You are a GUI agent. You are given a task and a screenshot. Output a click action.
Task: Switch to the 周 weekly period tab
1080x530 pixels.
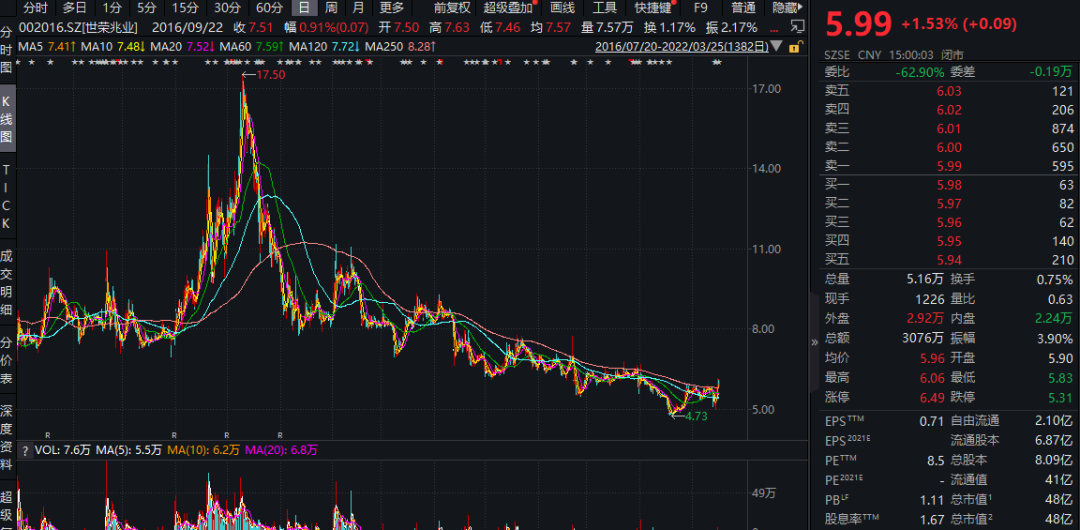(331, 8)
